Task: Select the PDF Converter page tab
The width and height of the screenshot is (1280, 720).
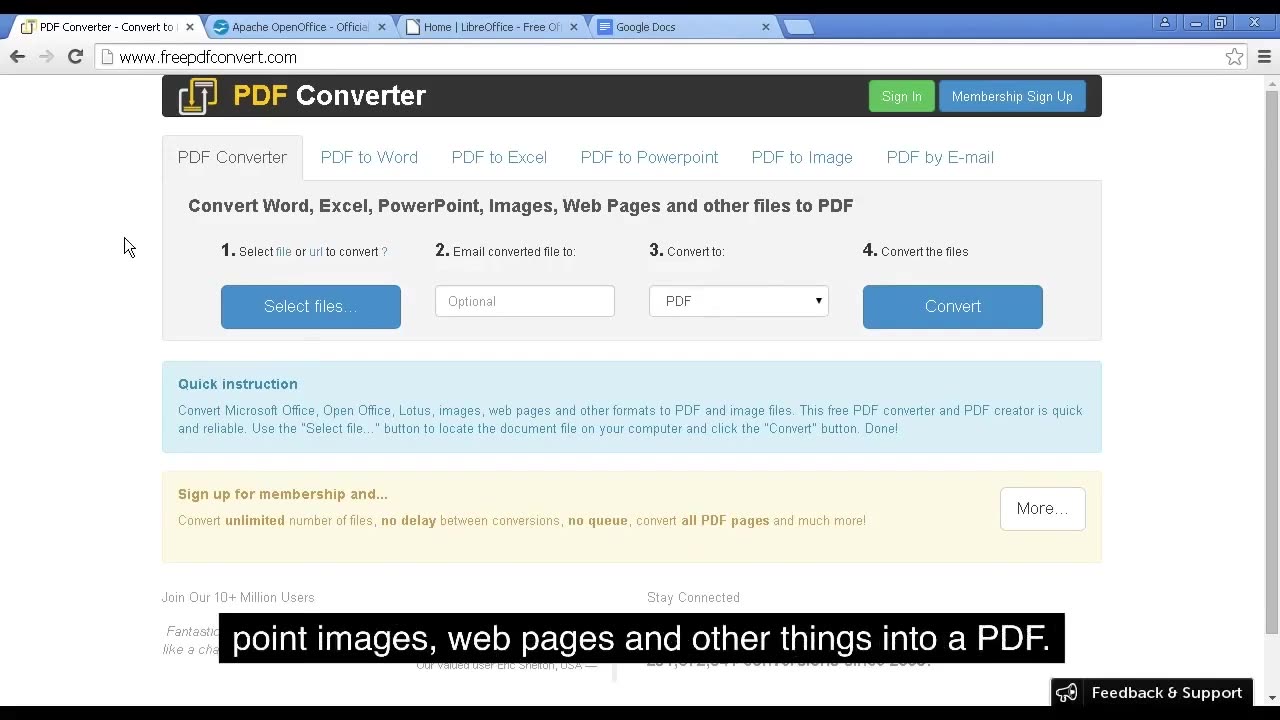Action: coord(232,157)
